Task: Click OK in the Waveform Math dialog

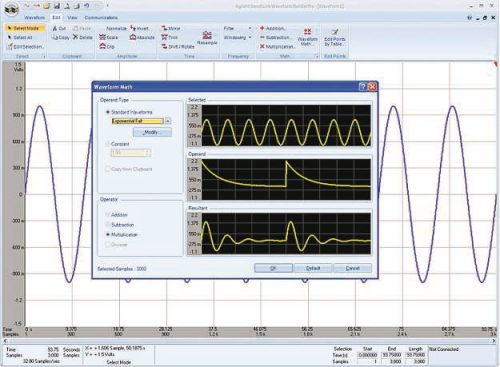Action: click(x=273, y=268)
